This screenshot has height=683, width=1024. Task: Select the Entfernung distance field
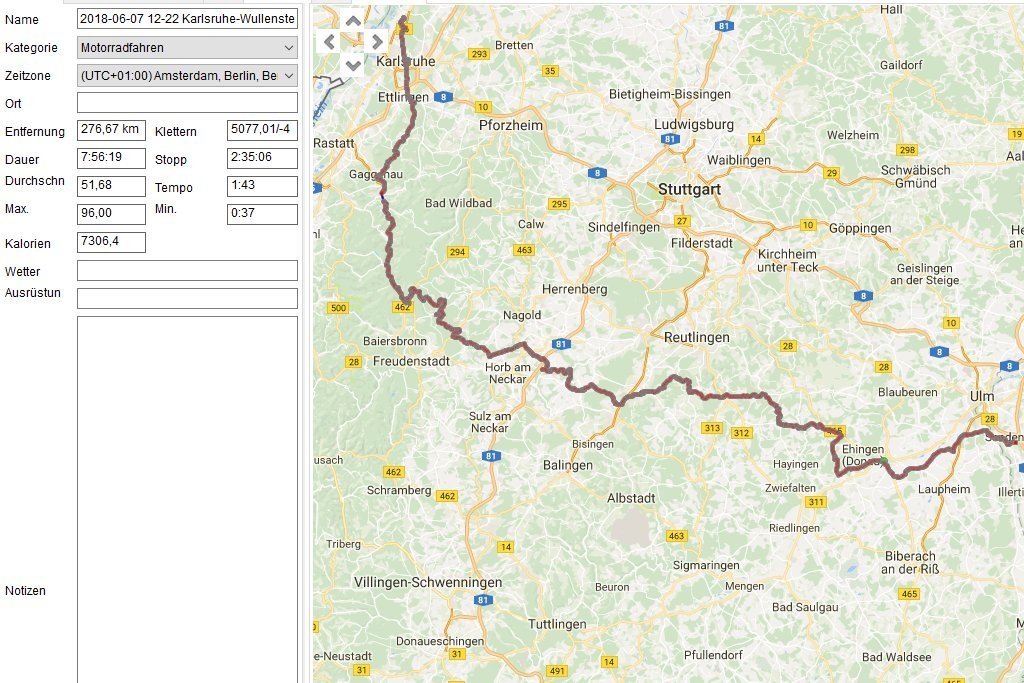click(111, 130)
